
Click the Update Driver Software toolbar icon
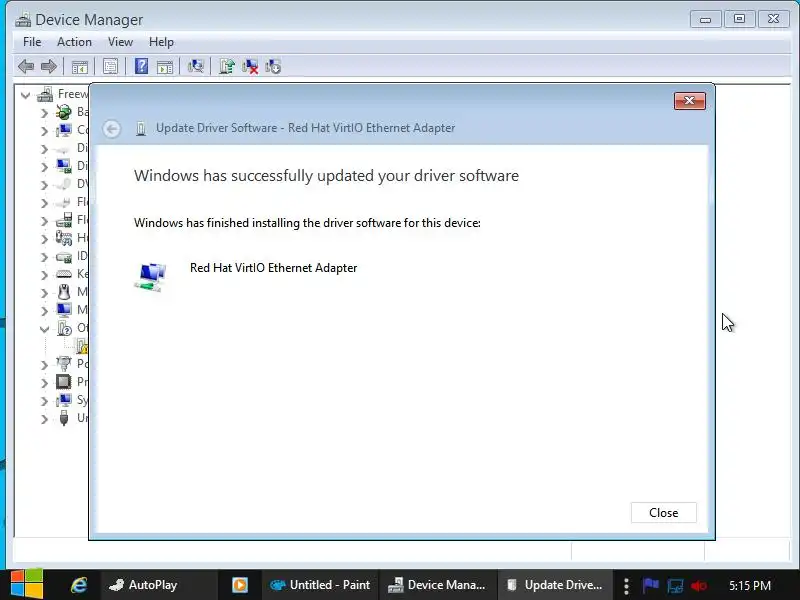tap(227, 66)
